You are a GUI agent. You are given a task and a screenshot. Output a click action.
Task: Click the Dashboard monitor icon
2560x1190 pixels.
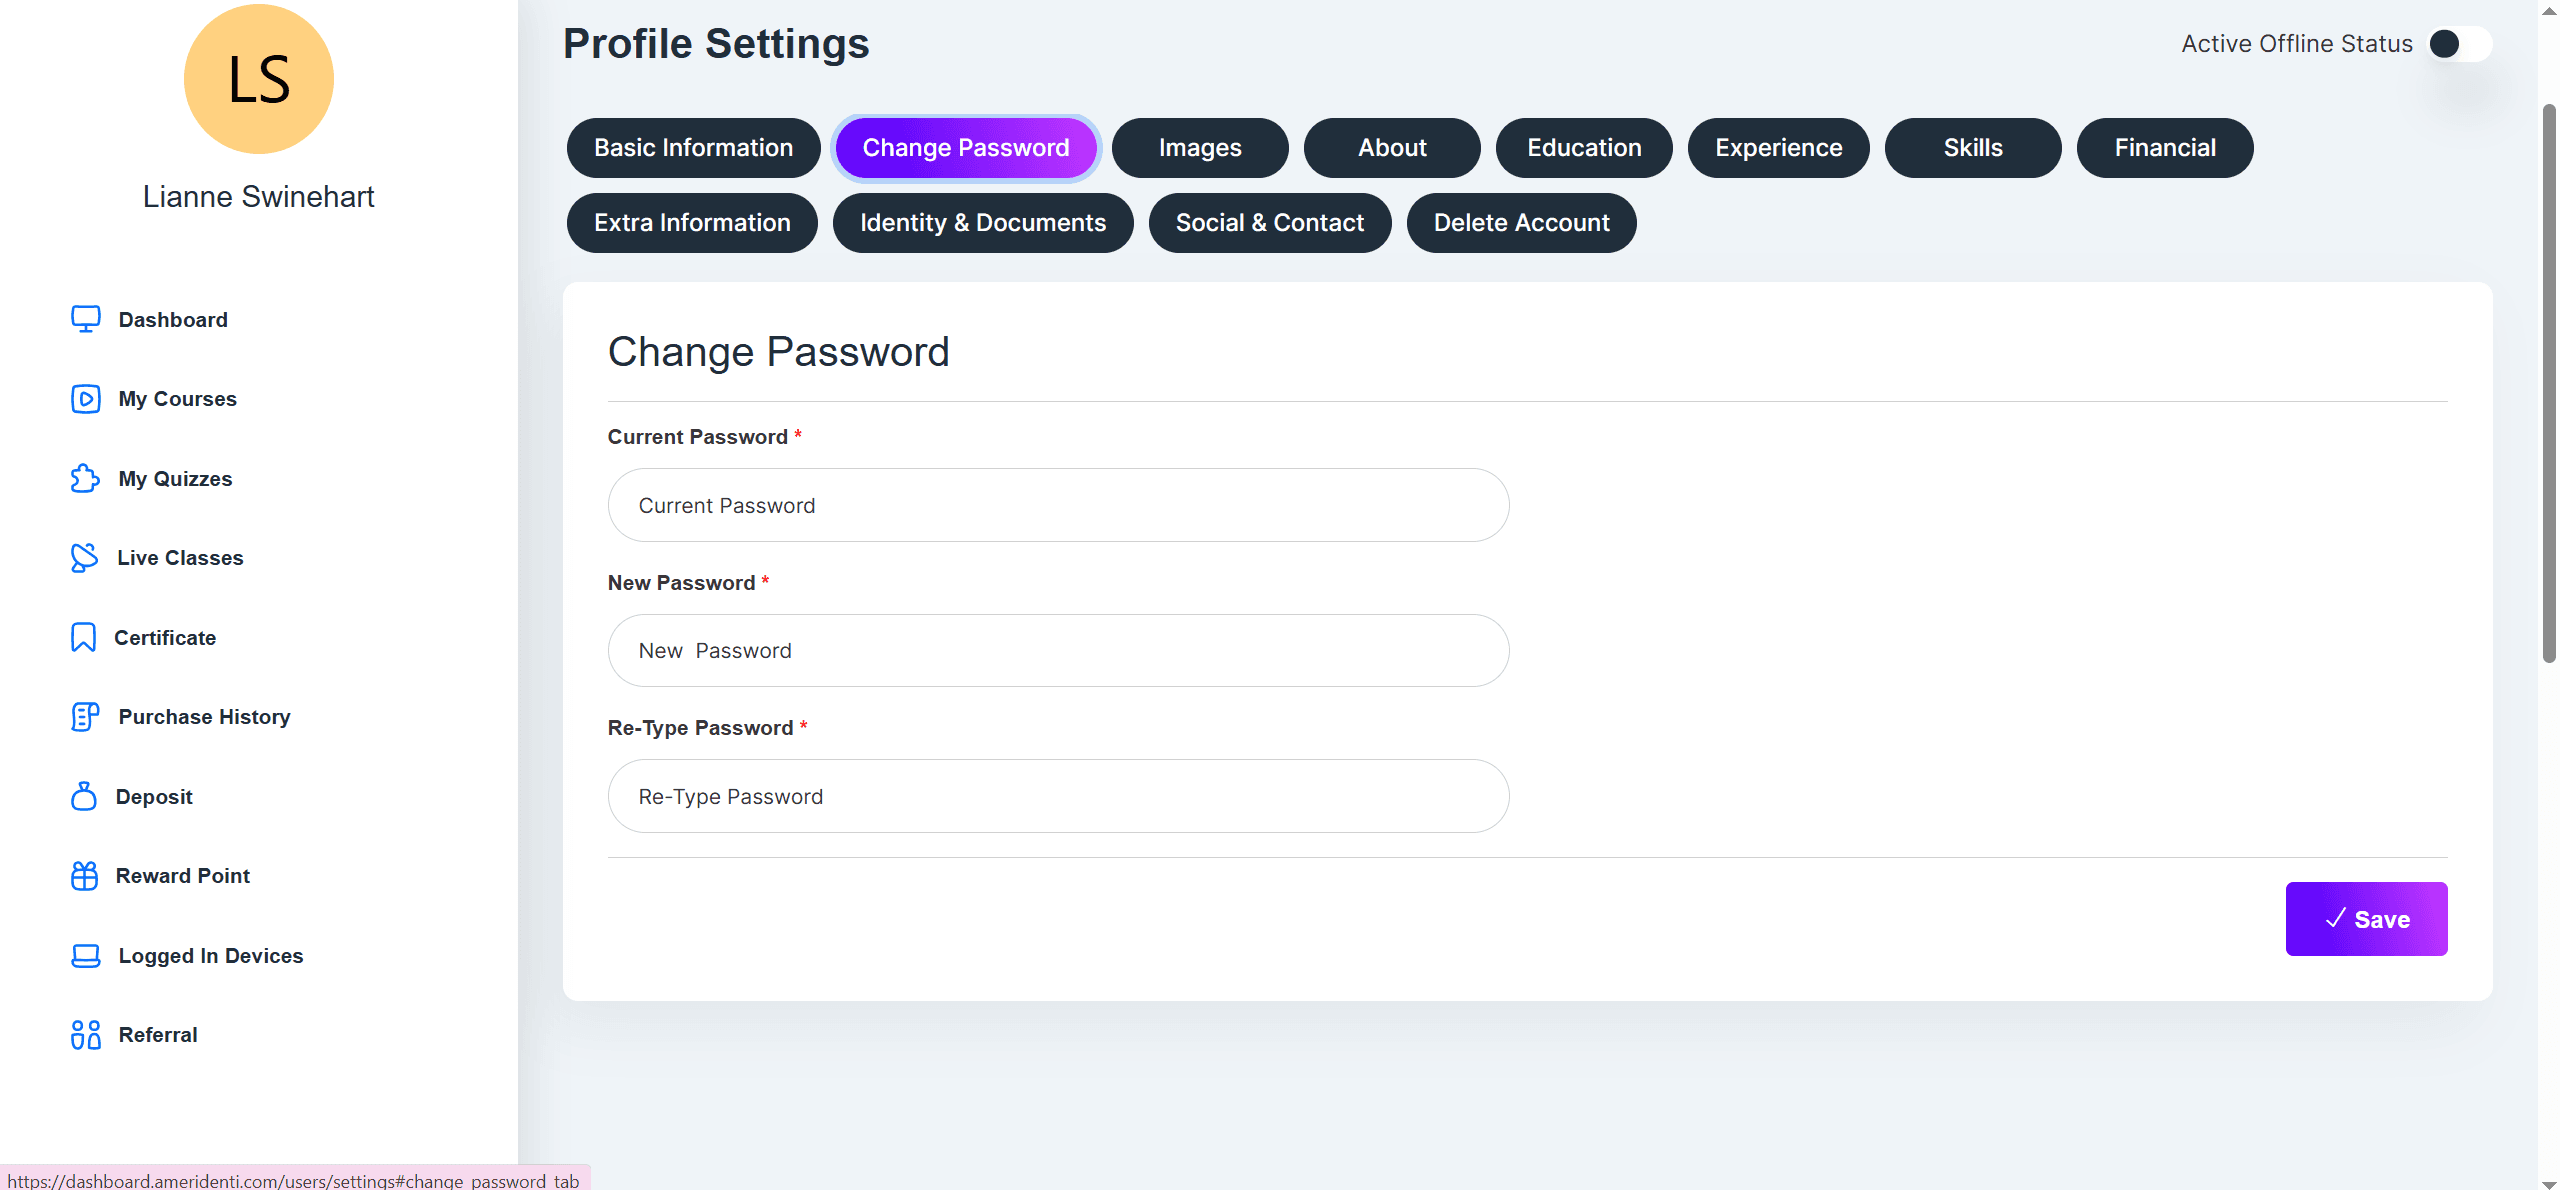(x=85, y=319)
